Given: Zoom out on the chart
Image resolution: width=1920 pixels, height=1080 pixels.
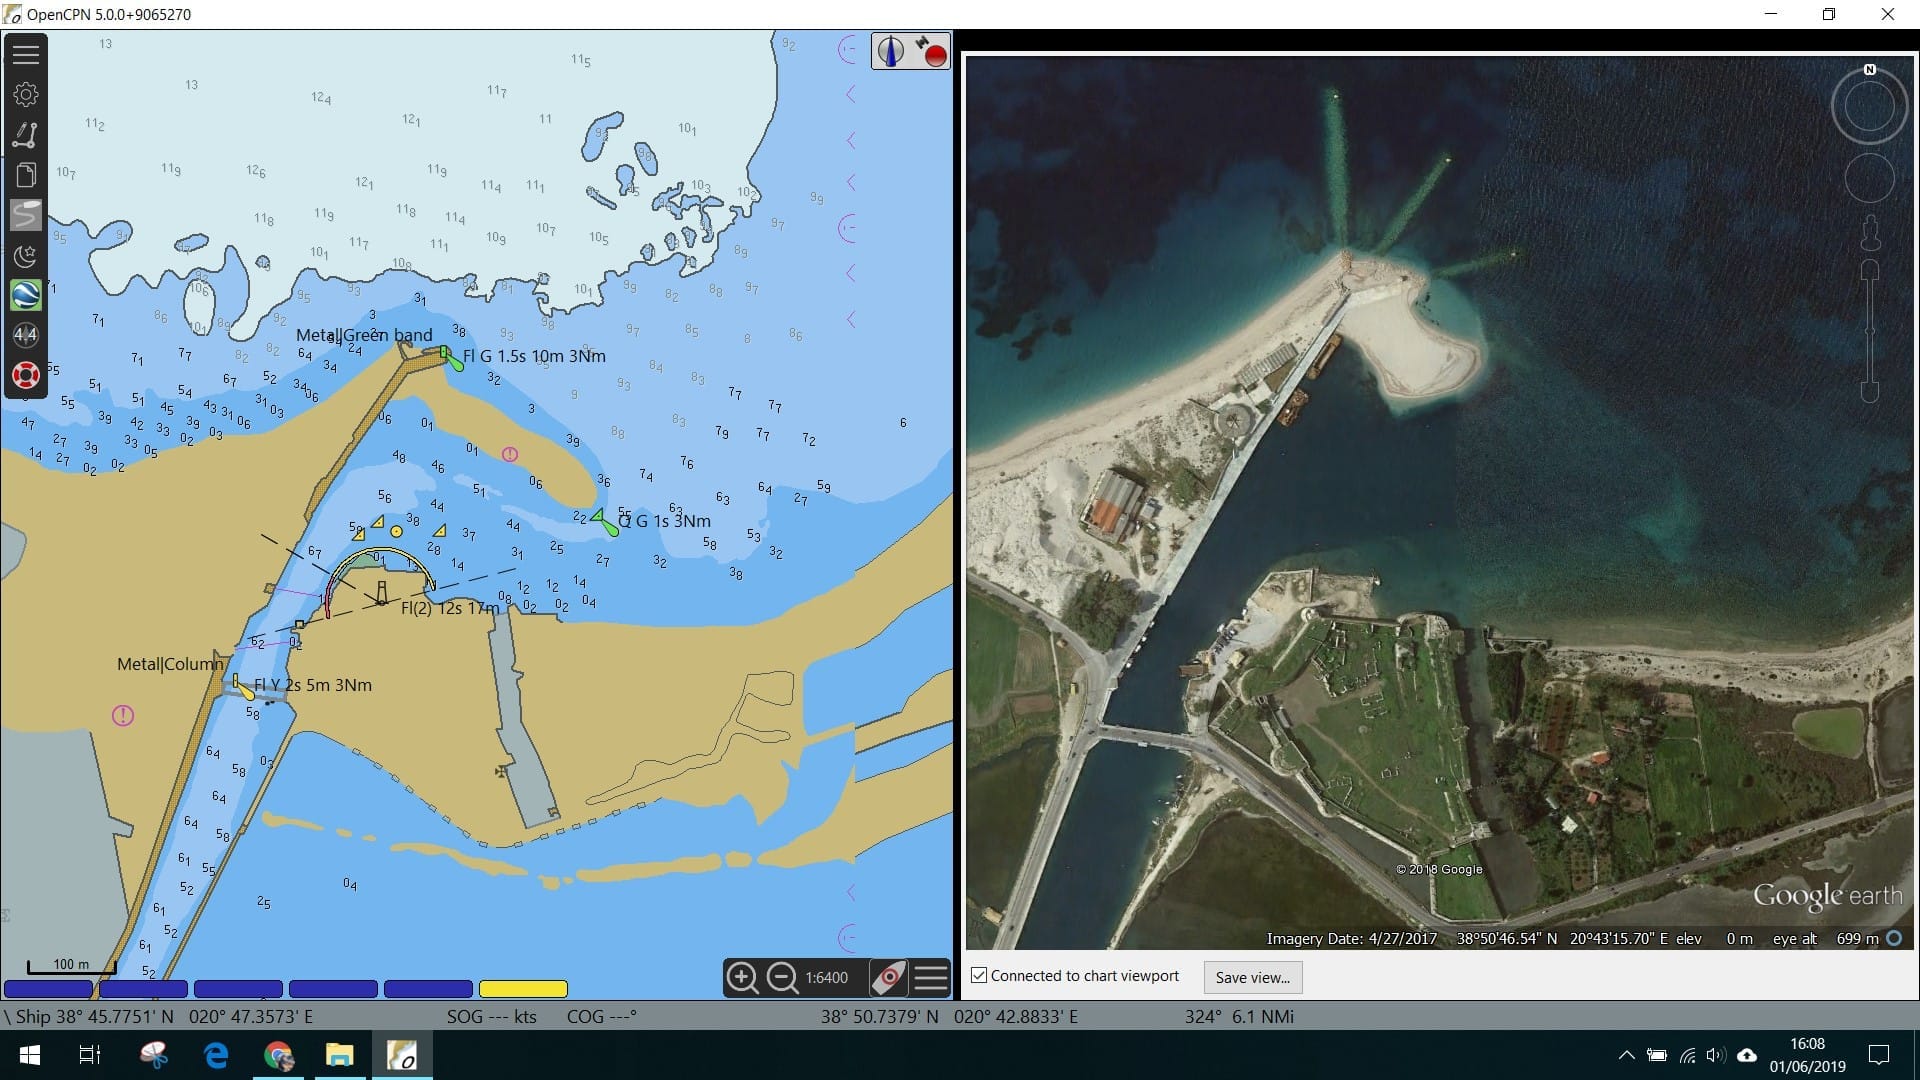Looking at the screenshot, I should pyautogui.click(x=782, y=977).
